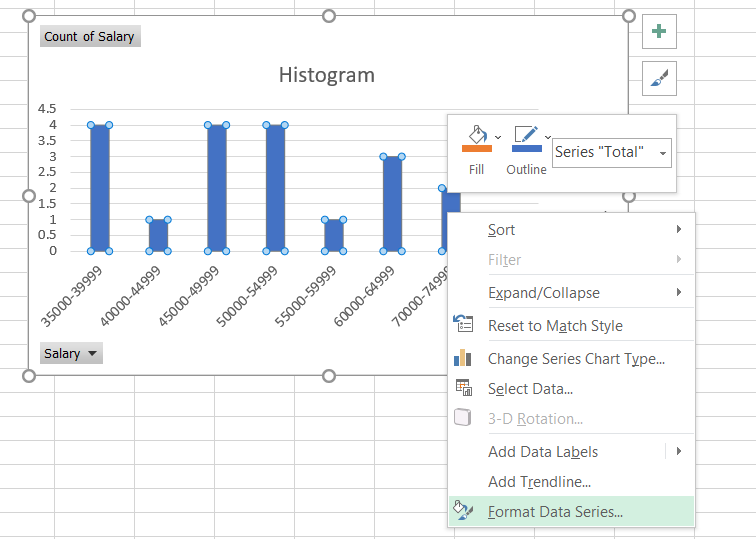Click the Fill paint bucket icon
Viewport: 756px width, 539px height.
[x=476, y=138]
